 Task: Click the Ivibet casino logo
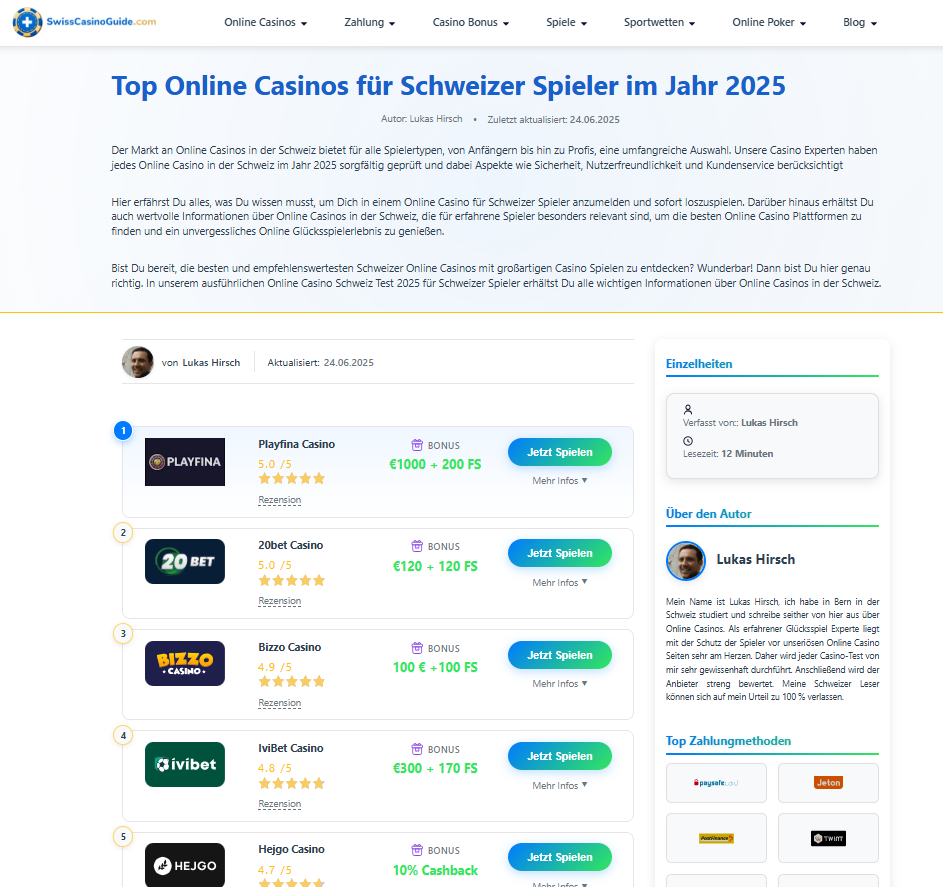[x=185, y=764]
